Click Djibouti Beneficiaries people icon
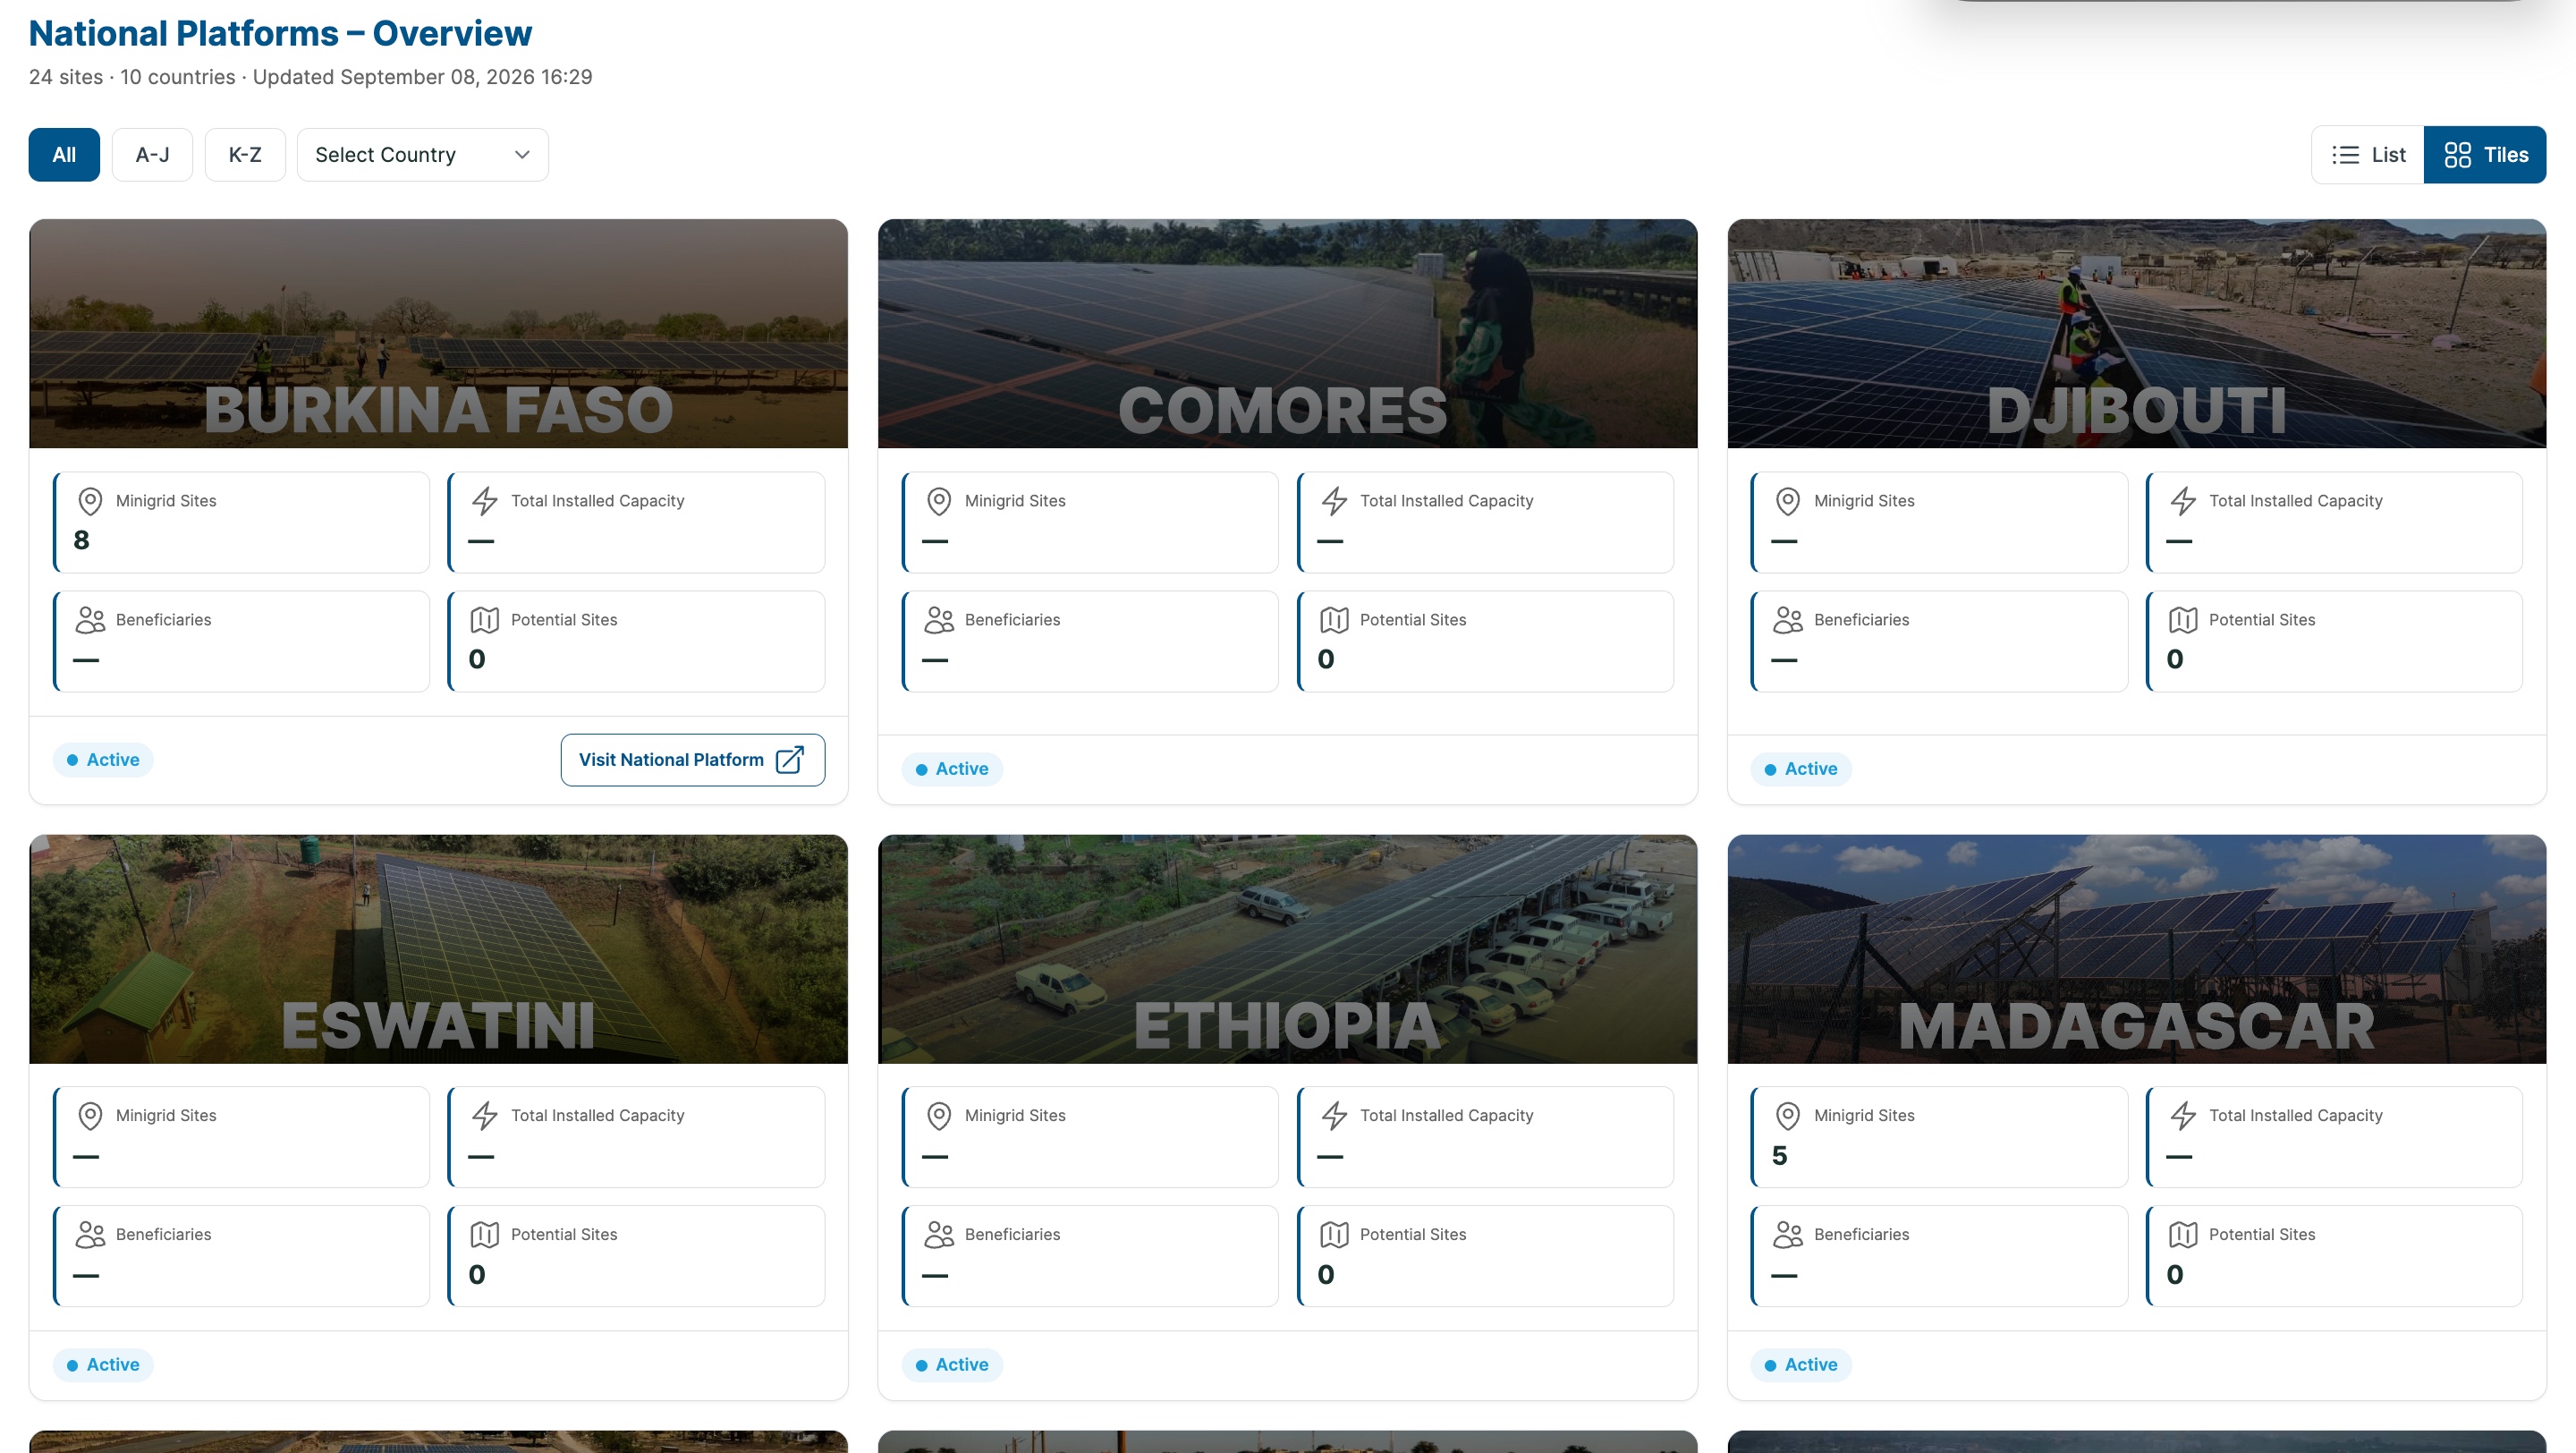The height and width of the screenshot is (1453, 2576). [x=1788, y=620]
